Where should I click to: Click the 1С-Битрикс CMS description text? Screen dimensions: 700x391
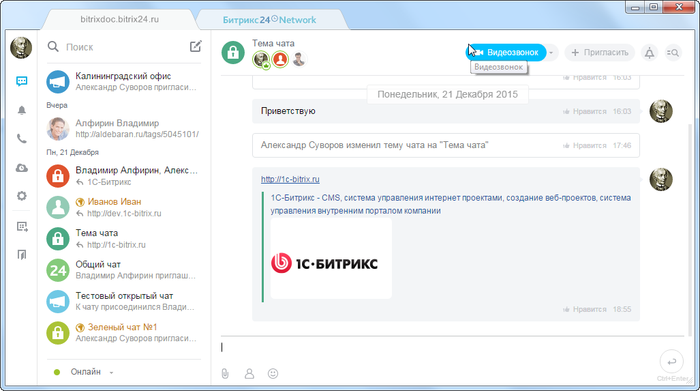pyautogui.click(x=450, y=204)
